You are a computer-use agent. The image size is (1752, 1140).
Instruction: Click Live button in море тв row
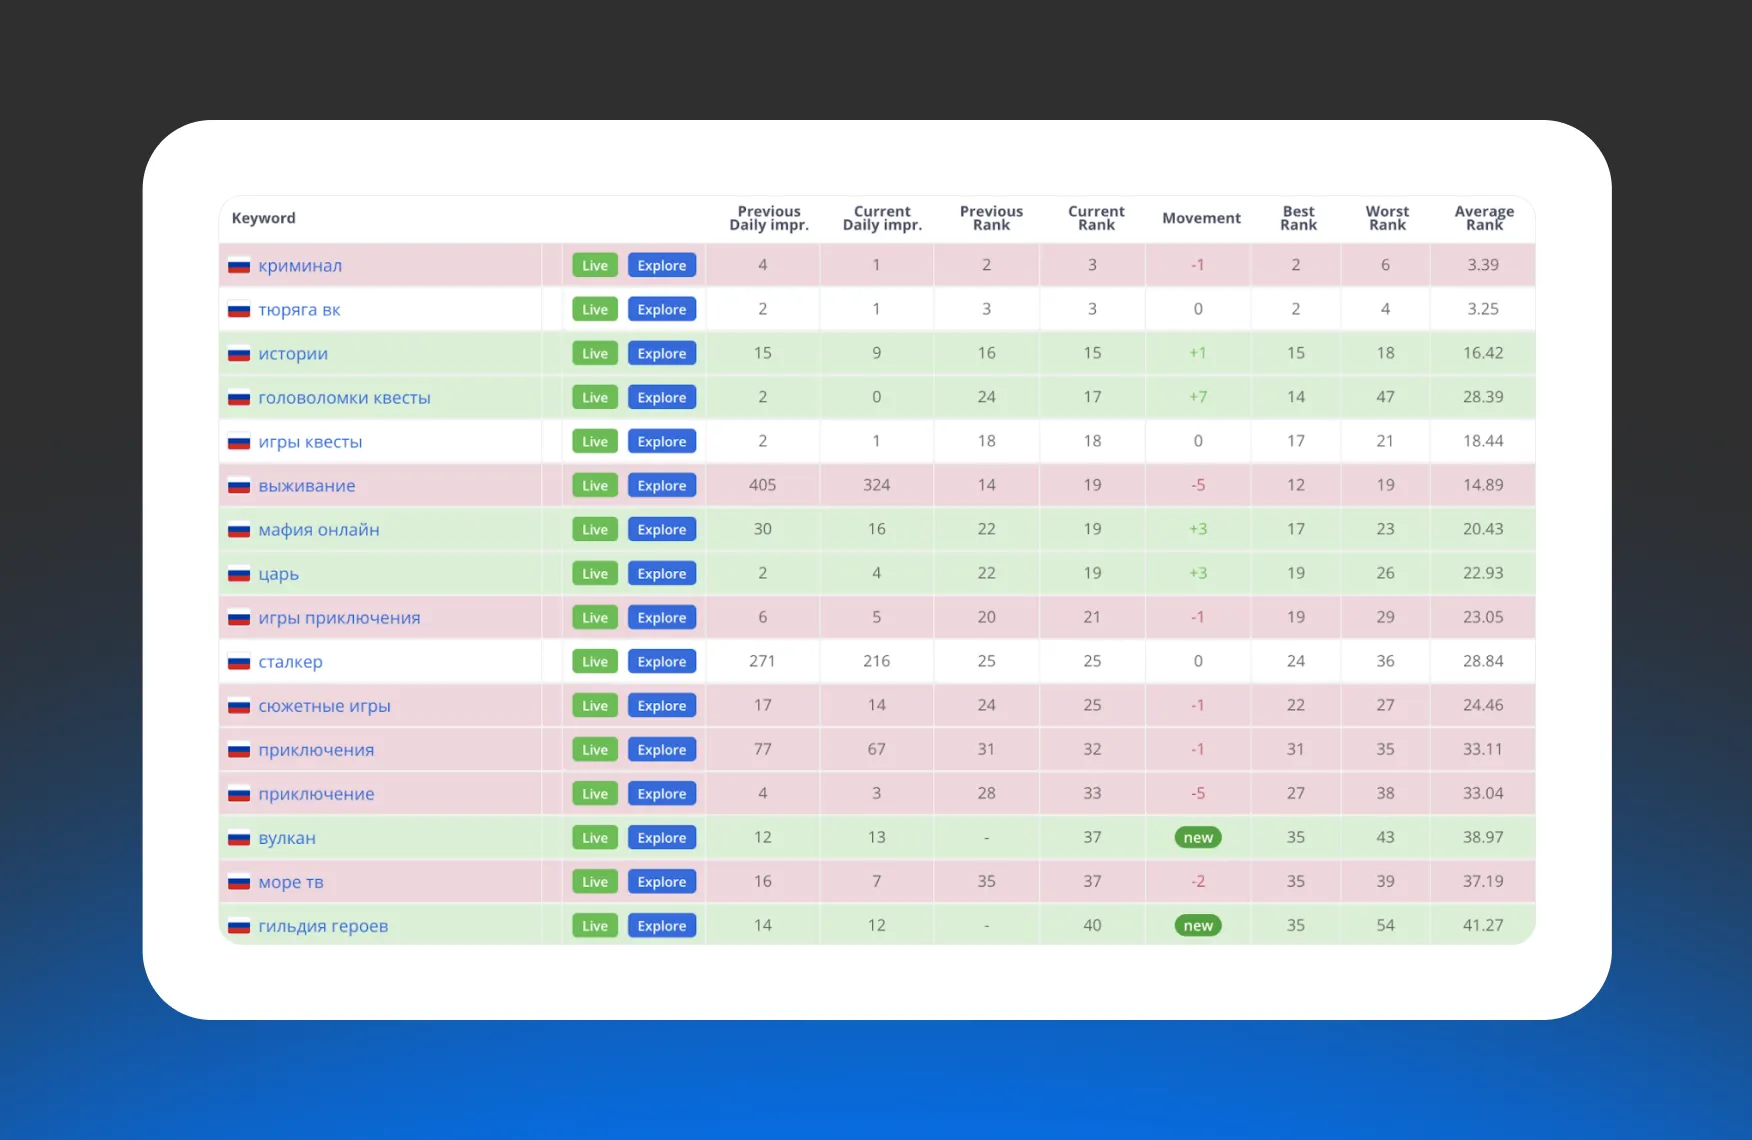point(595,882)
